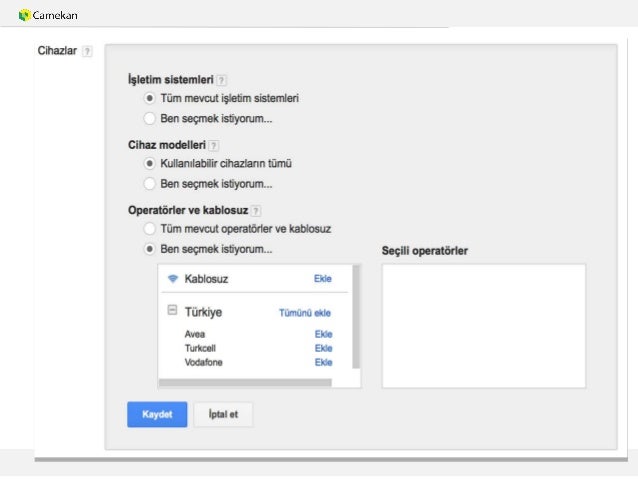
Task: Click the operator list vertical scrollbar
Action: click(356, 317)
